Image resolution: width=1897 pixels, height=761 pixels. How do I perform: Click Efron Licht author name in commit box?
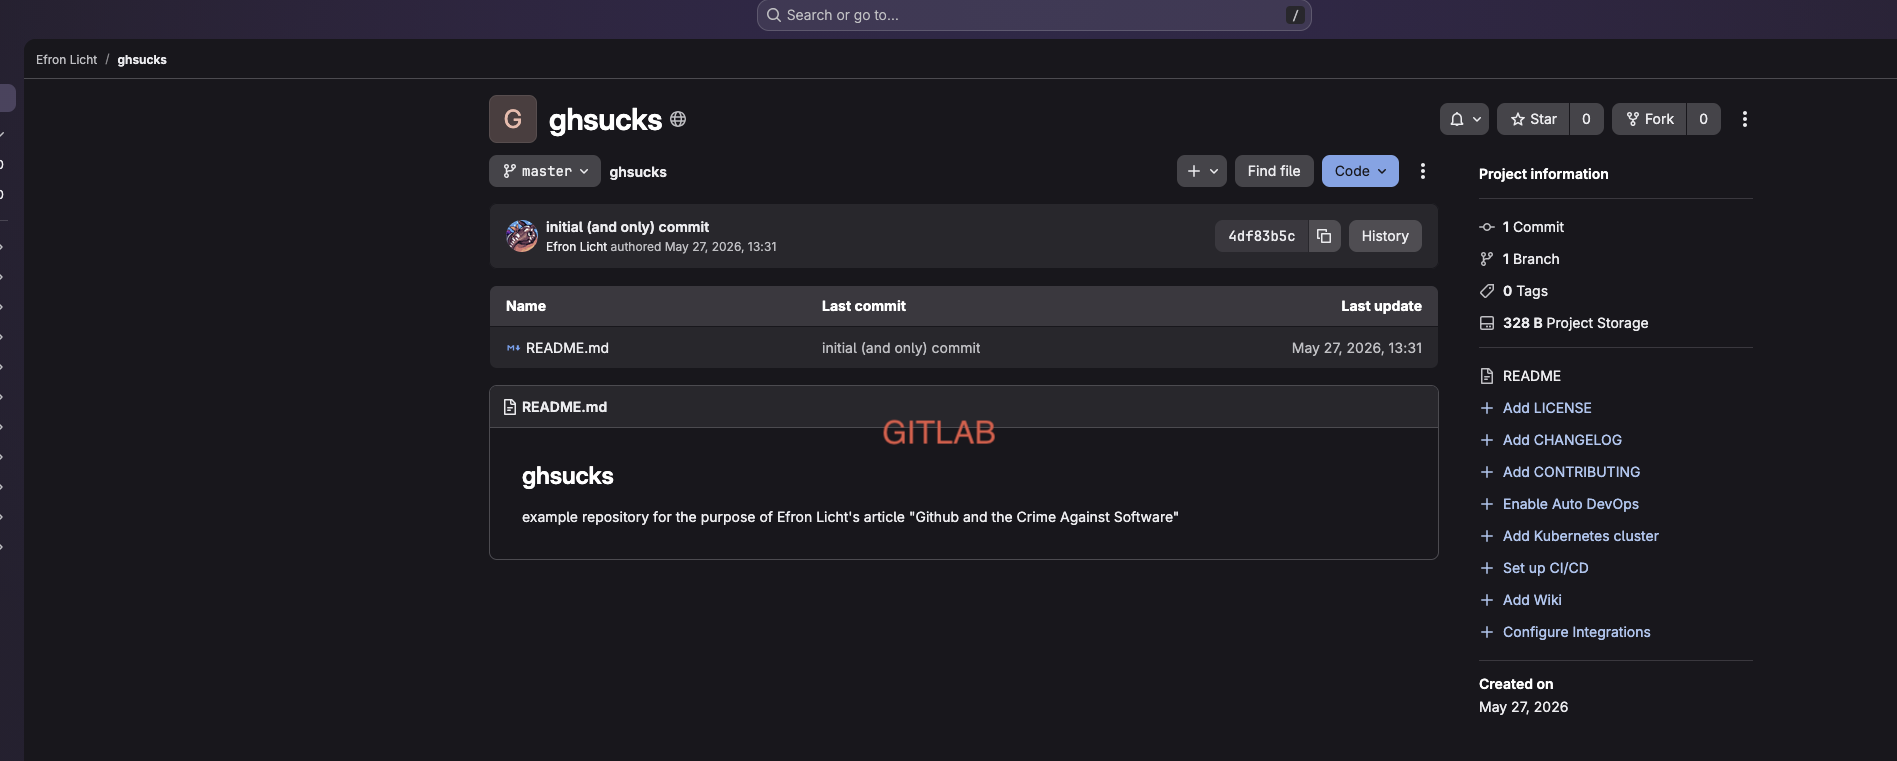click(x=576, y=247)
